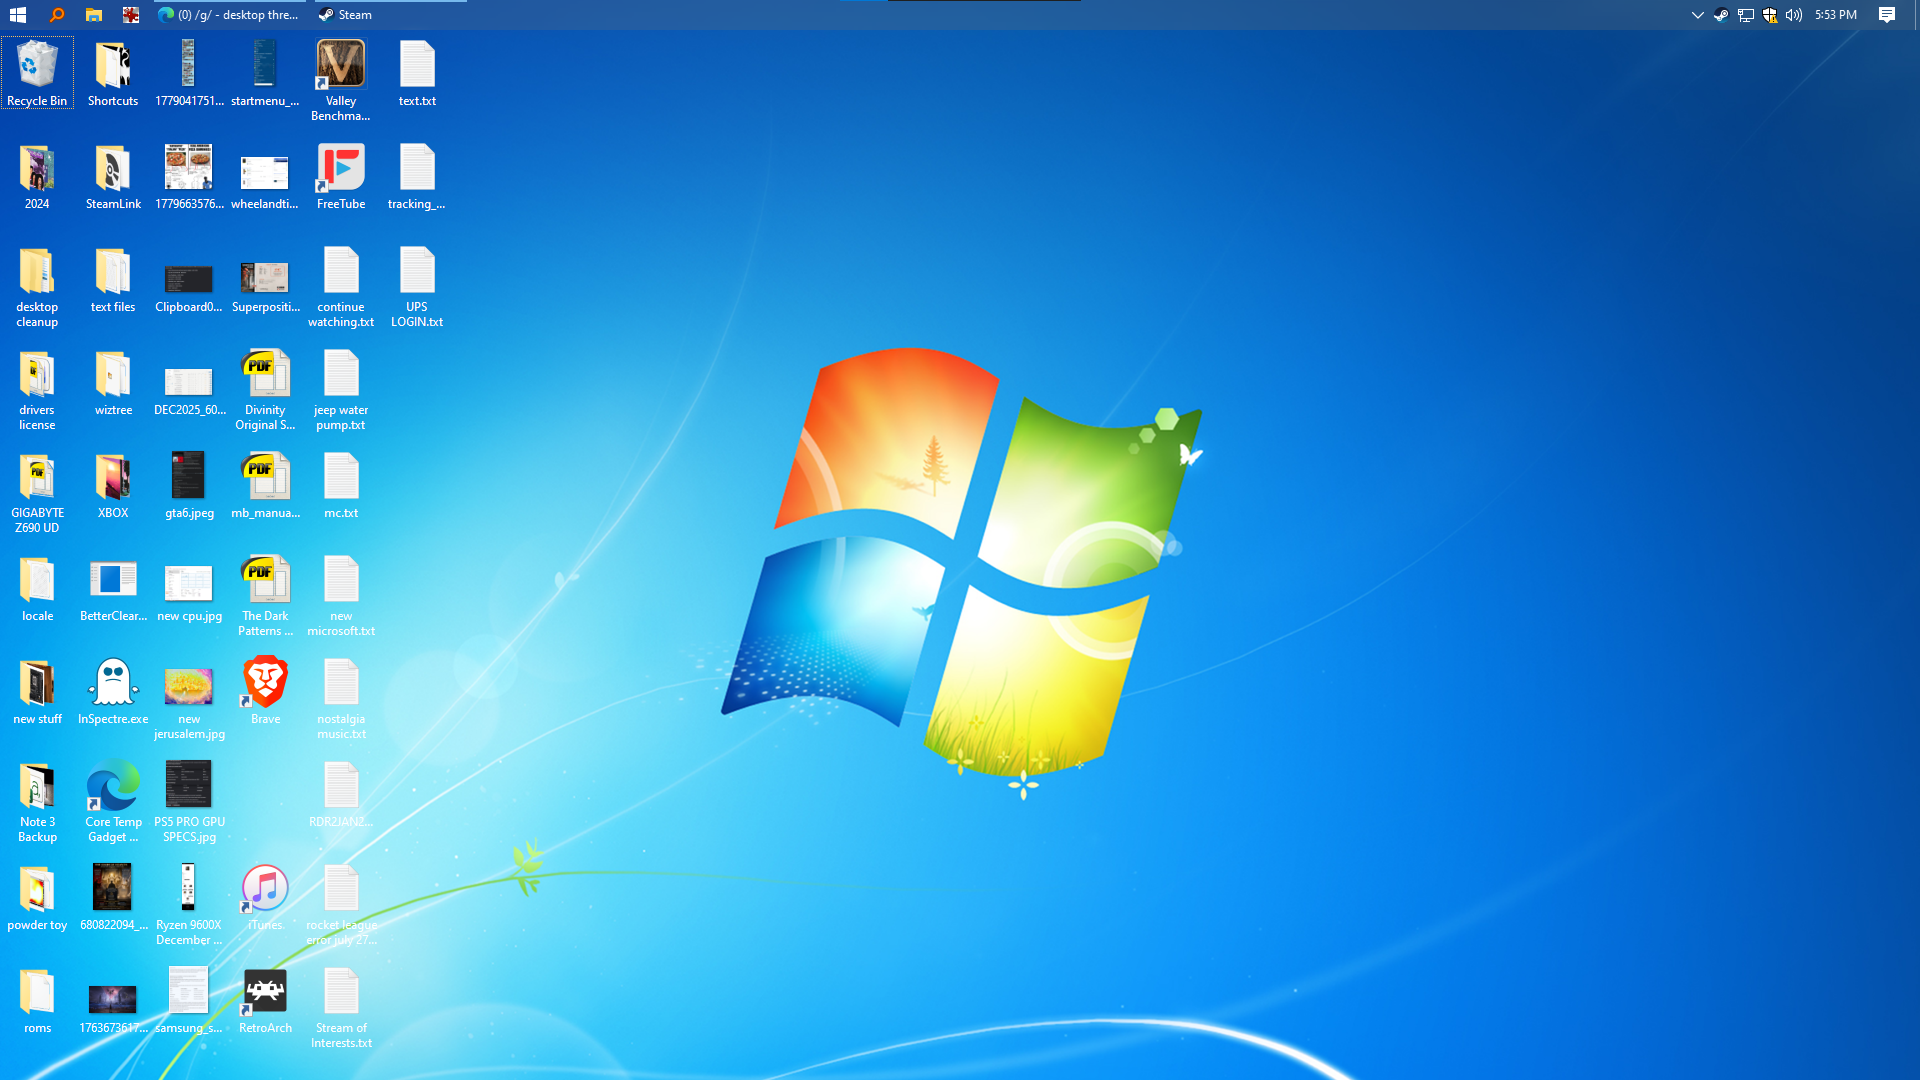
Task: Select the mb_manua... PDF file
Action: (265, 486)
